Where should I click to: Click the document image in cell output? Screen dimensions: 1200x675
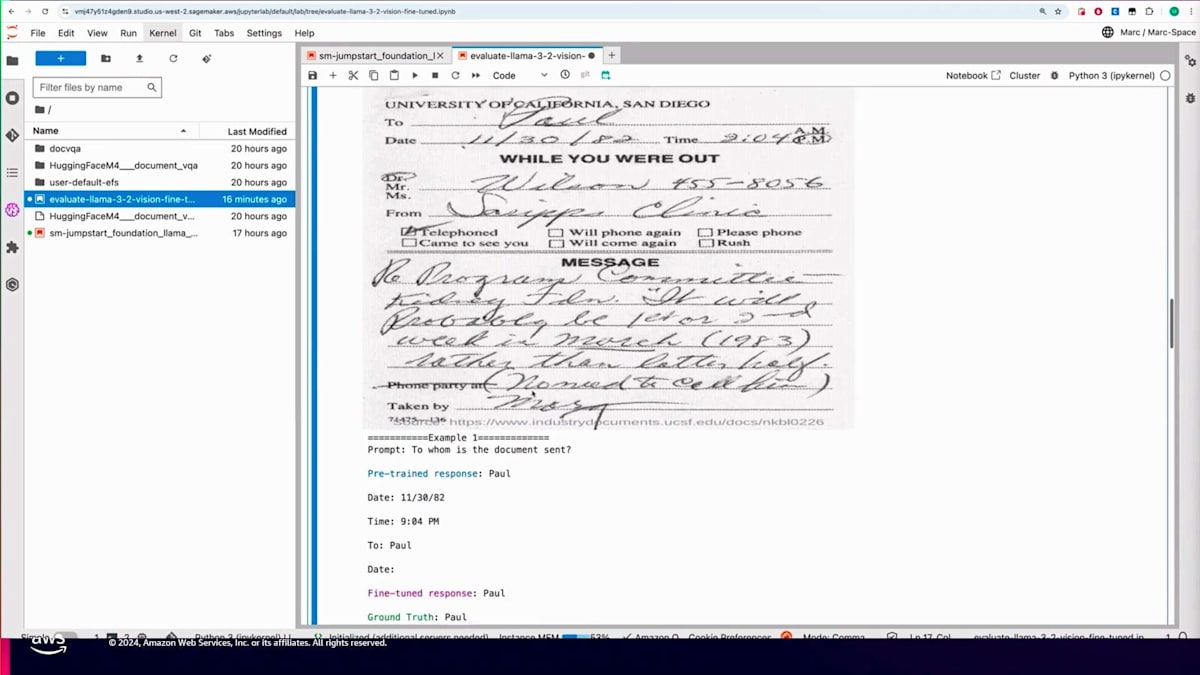coord(609,258)
